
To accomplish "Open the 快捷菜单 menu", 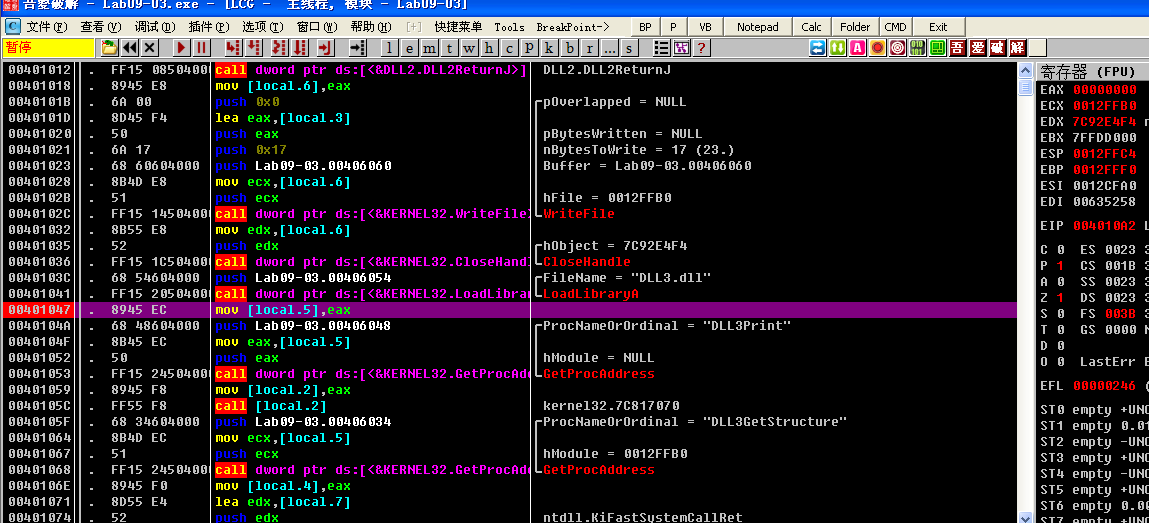I will click(x=458, y=27).
